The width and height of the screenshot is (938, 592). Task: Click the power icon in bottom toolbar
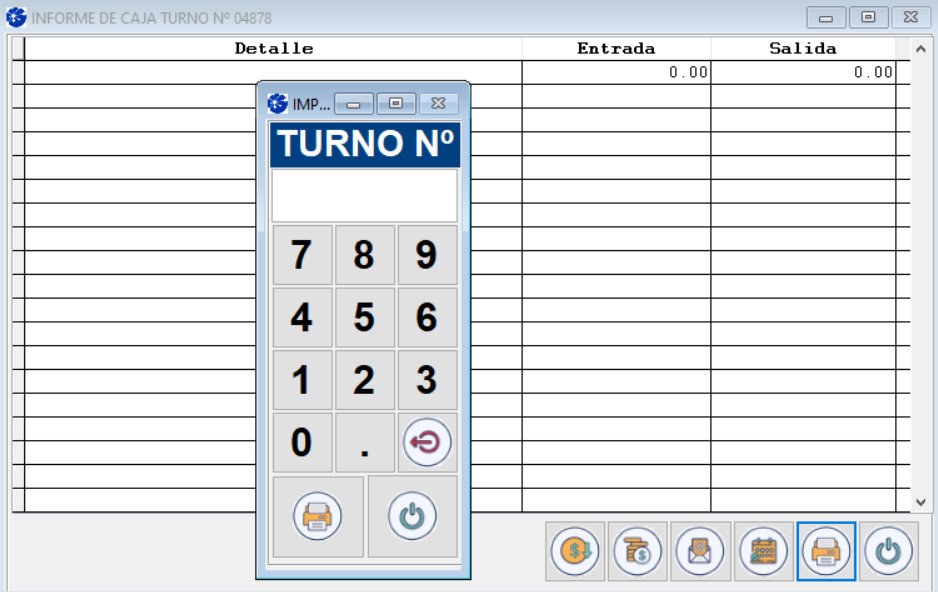(888, 551)
